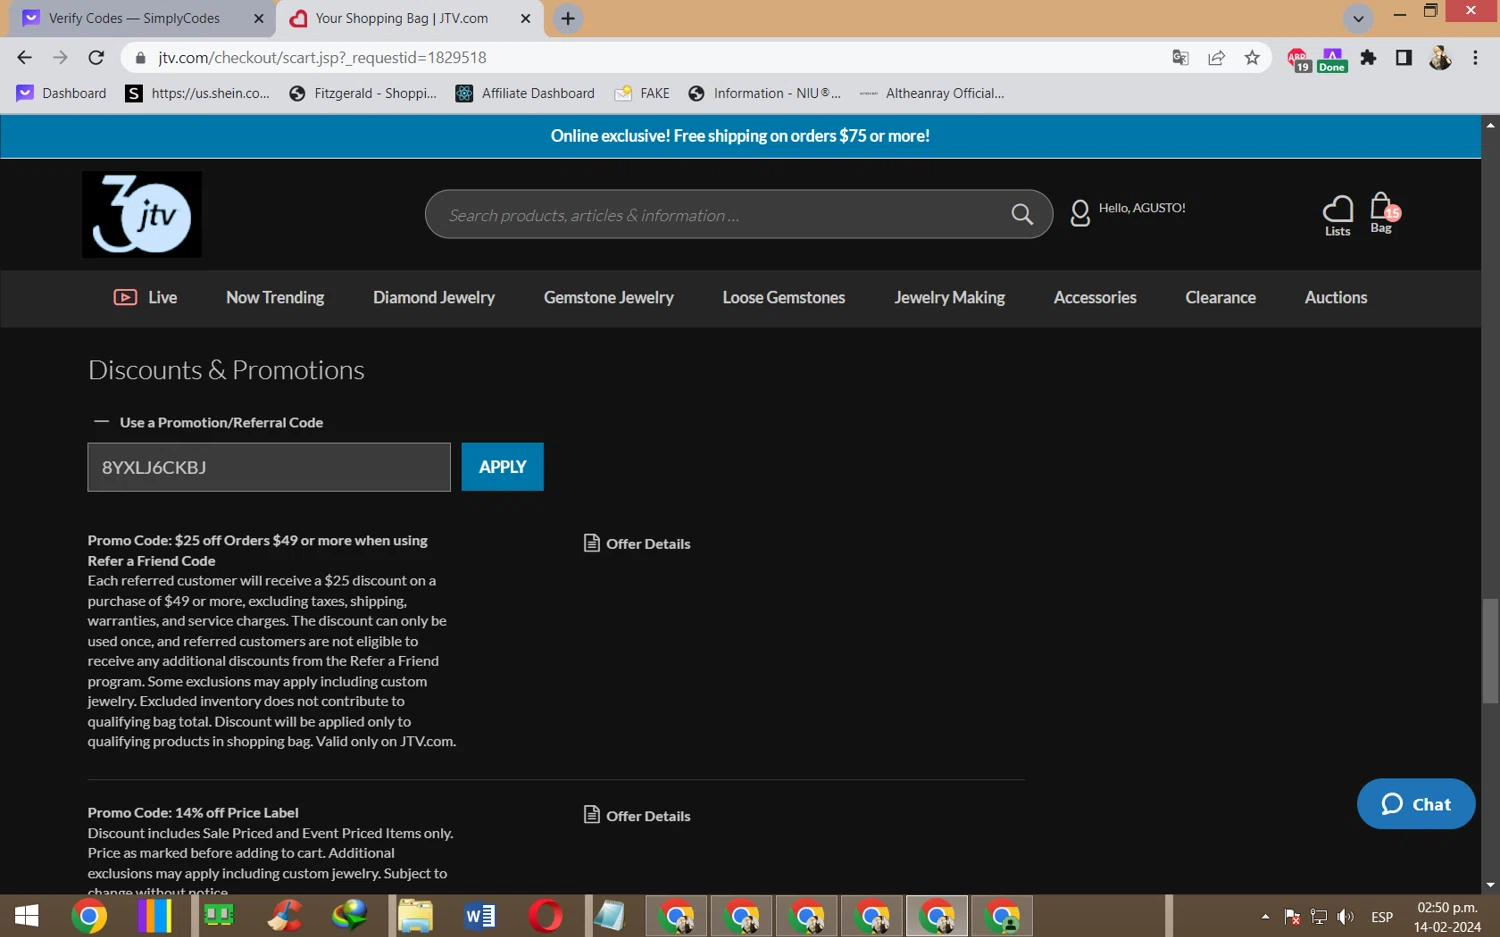Open File Explorer from the taskbar

click(x=415, y=916)
